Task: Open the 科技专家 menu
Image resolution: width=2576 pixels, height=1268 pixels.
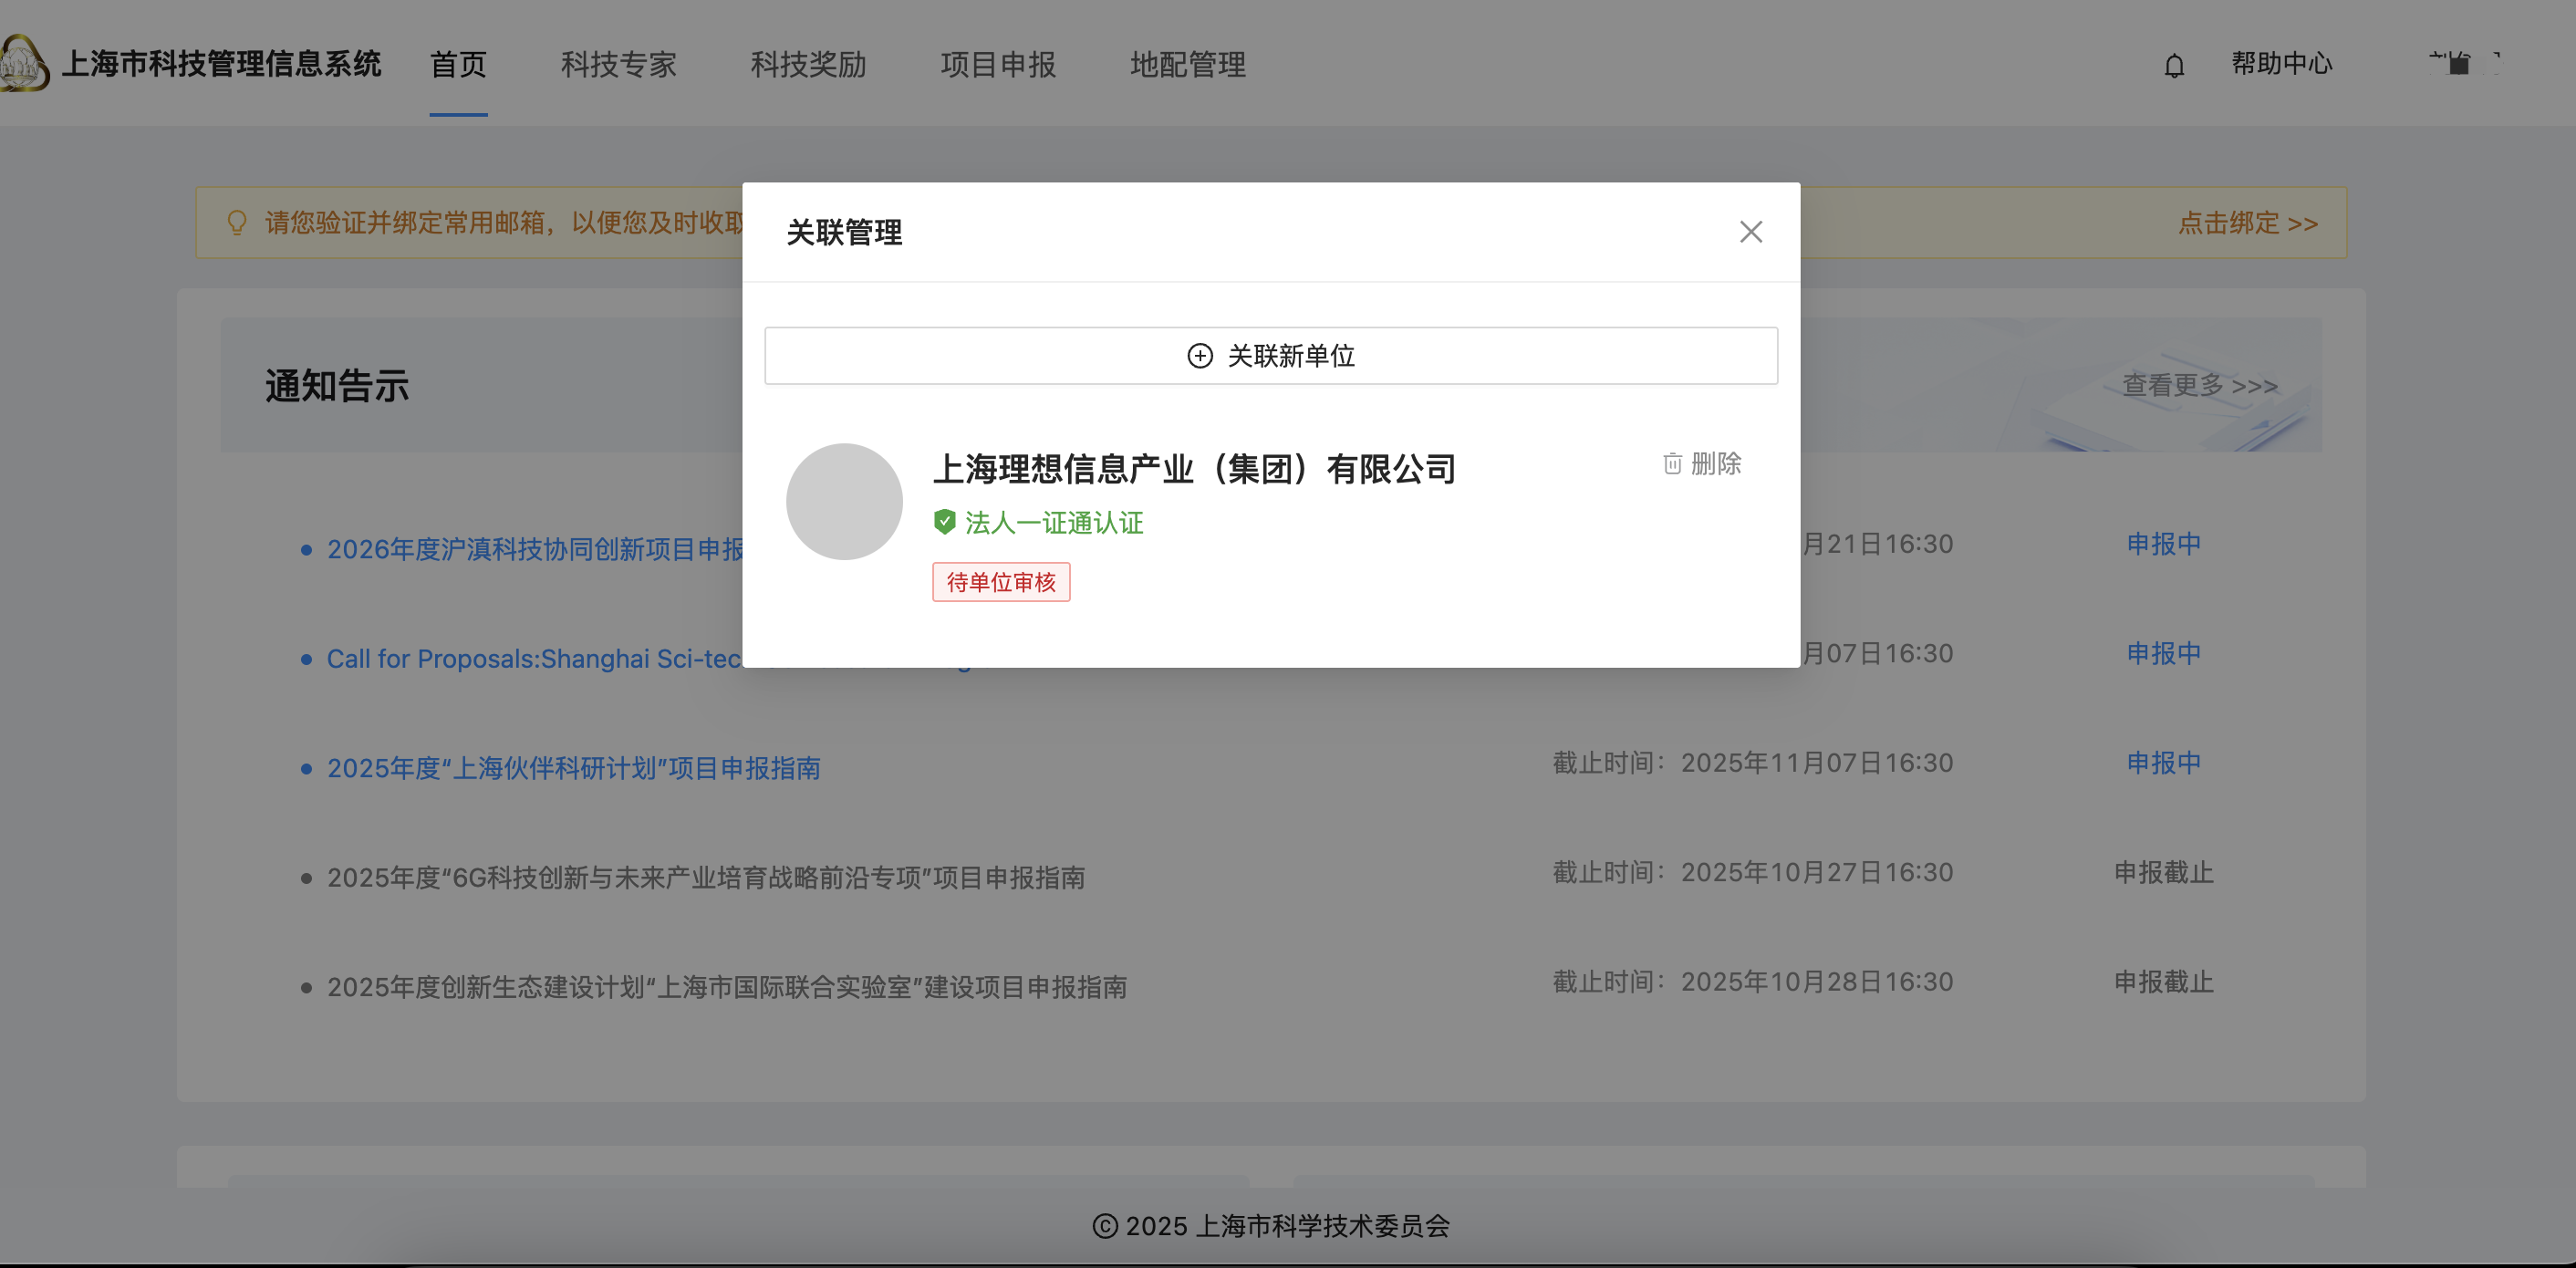Action: point(618,65)
